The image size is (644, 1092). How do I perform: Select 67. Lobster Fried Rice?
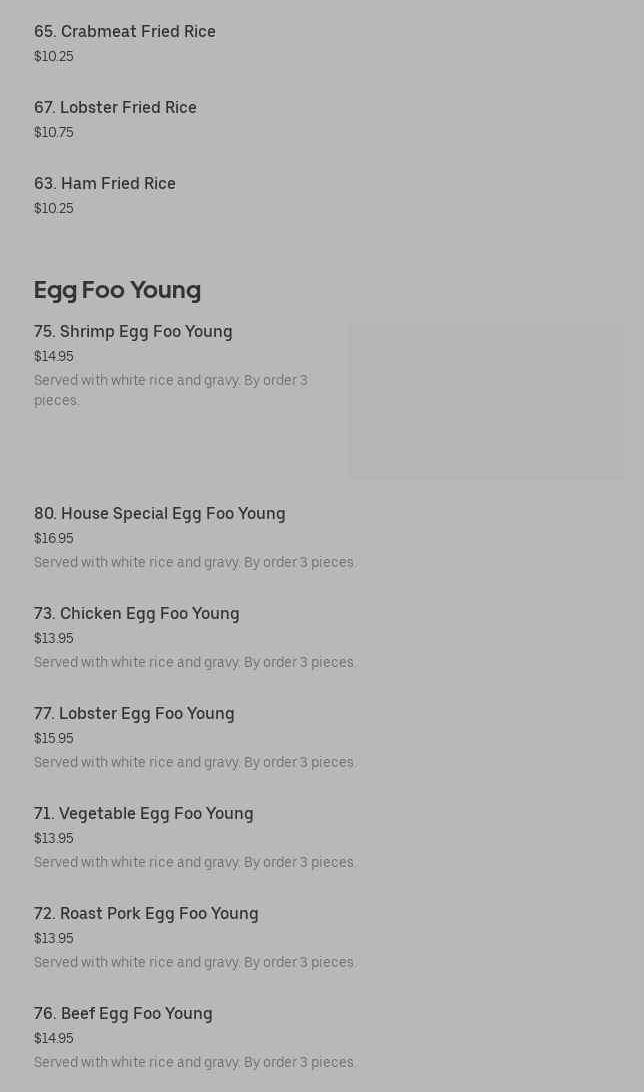[115, 108]
